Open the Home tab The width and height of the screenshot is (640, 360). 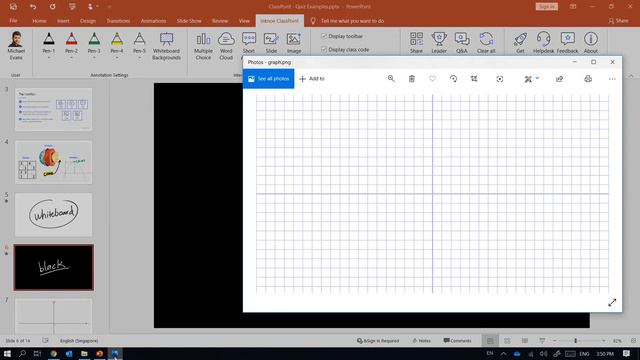(39, 21)
